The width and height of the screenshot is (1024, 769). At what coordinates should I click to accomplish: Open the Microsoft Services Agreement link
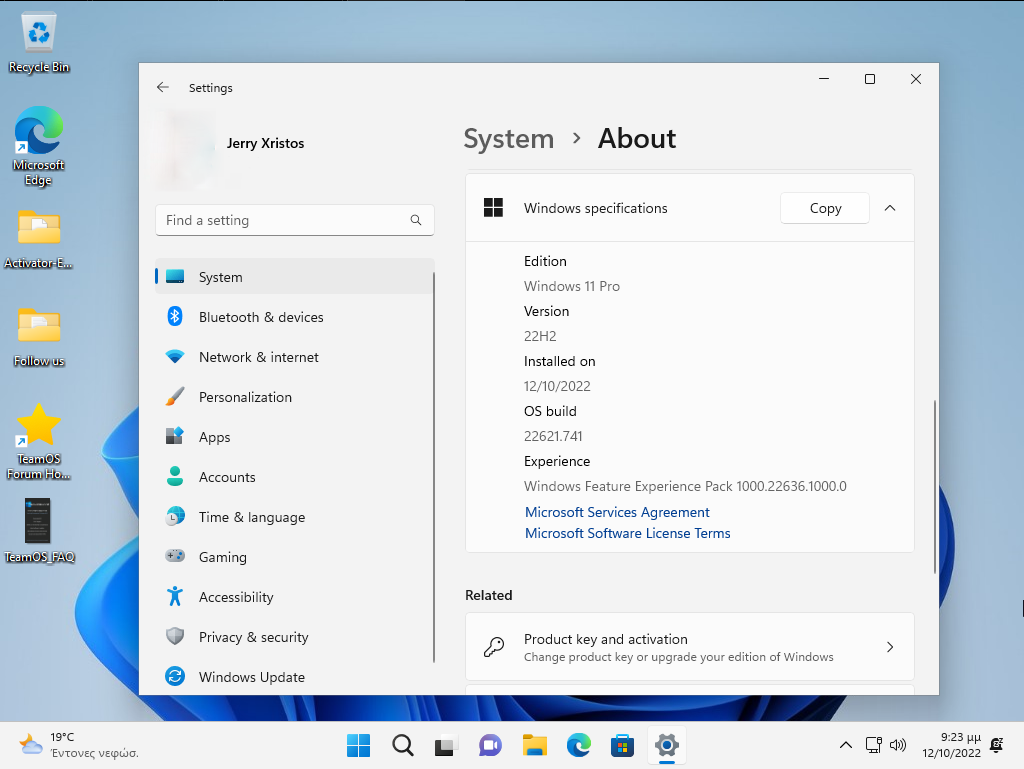[x=617, y=512]
